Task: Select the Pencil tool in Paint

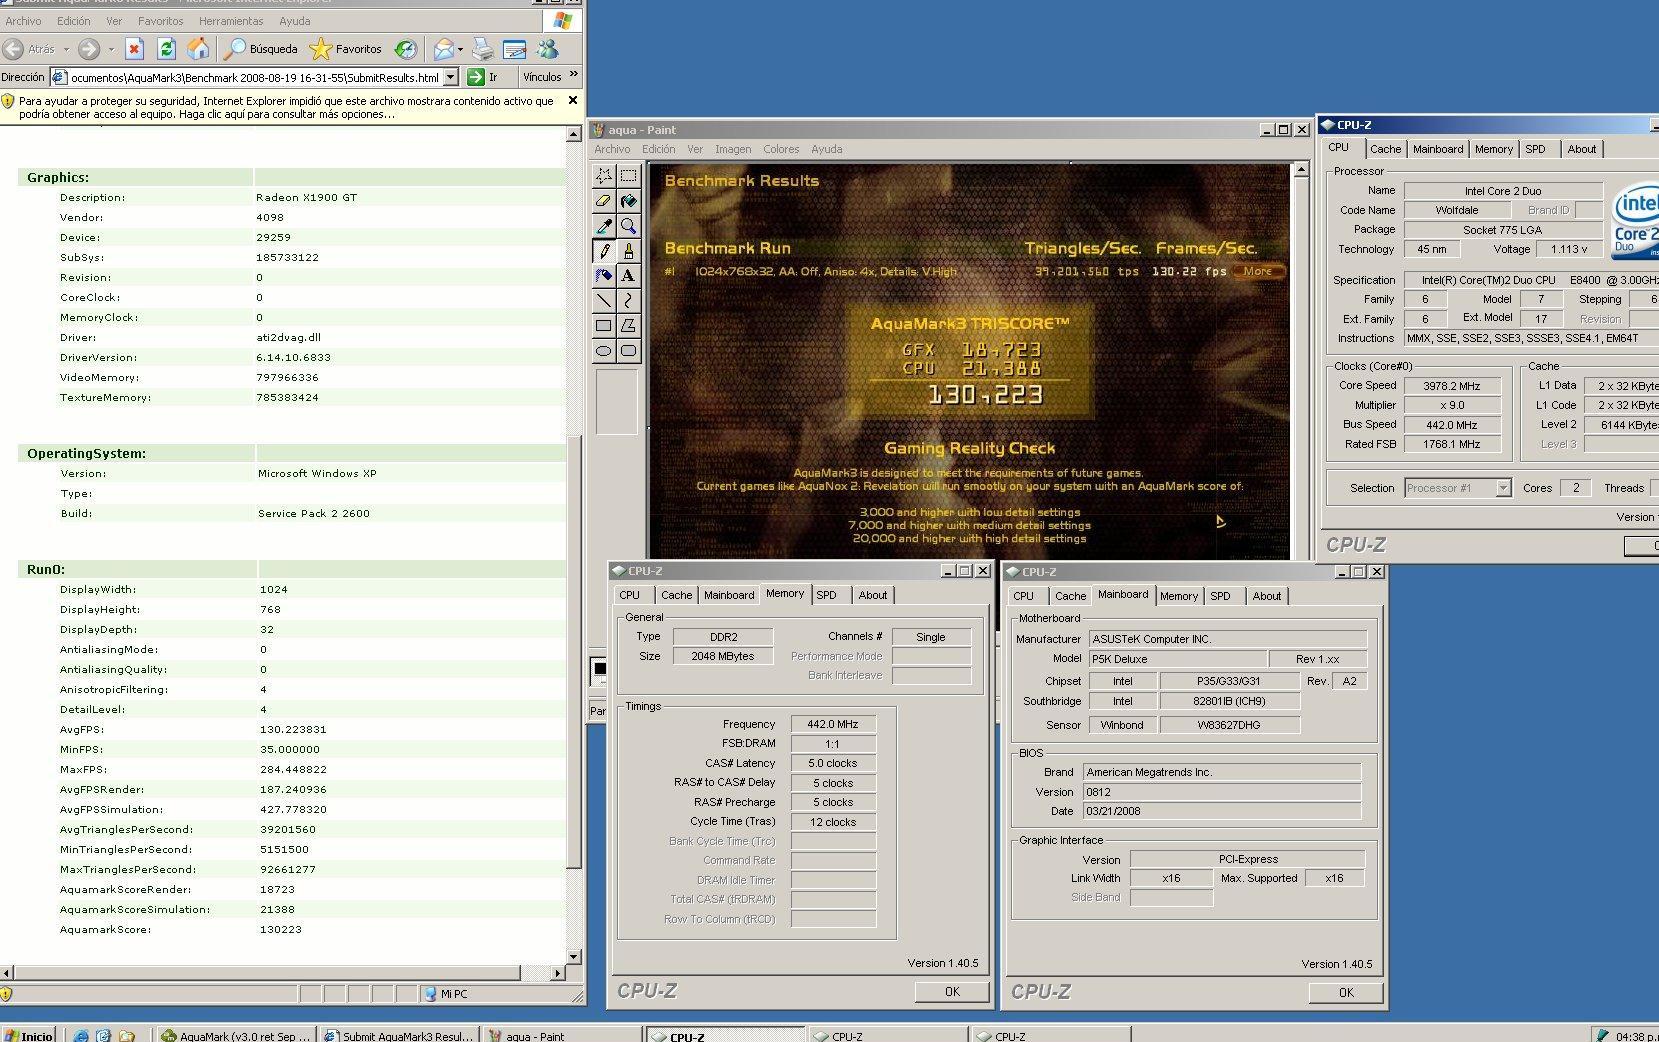Action: (x=604, y=250)
